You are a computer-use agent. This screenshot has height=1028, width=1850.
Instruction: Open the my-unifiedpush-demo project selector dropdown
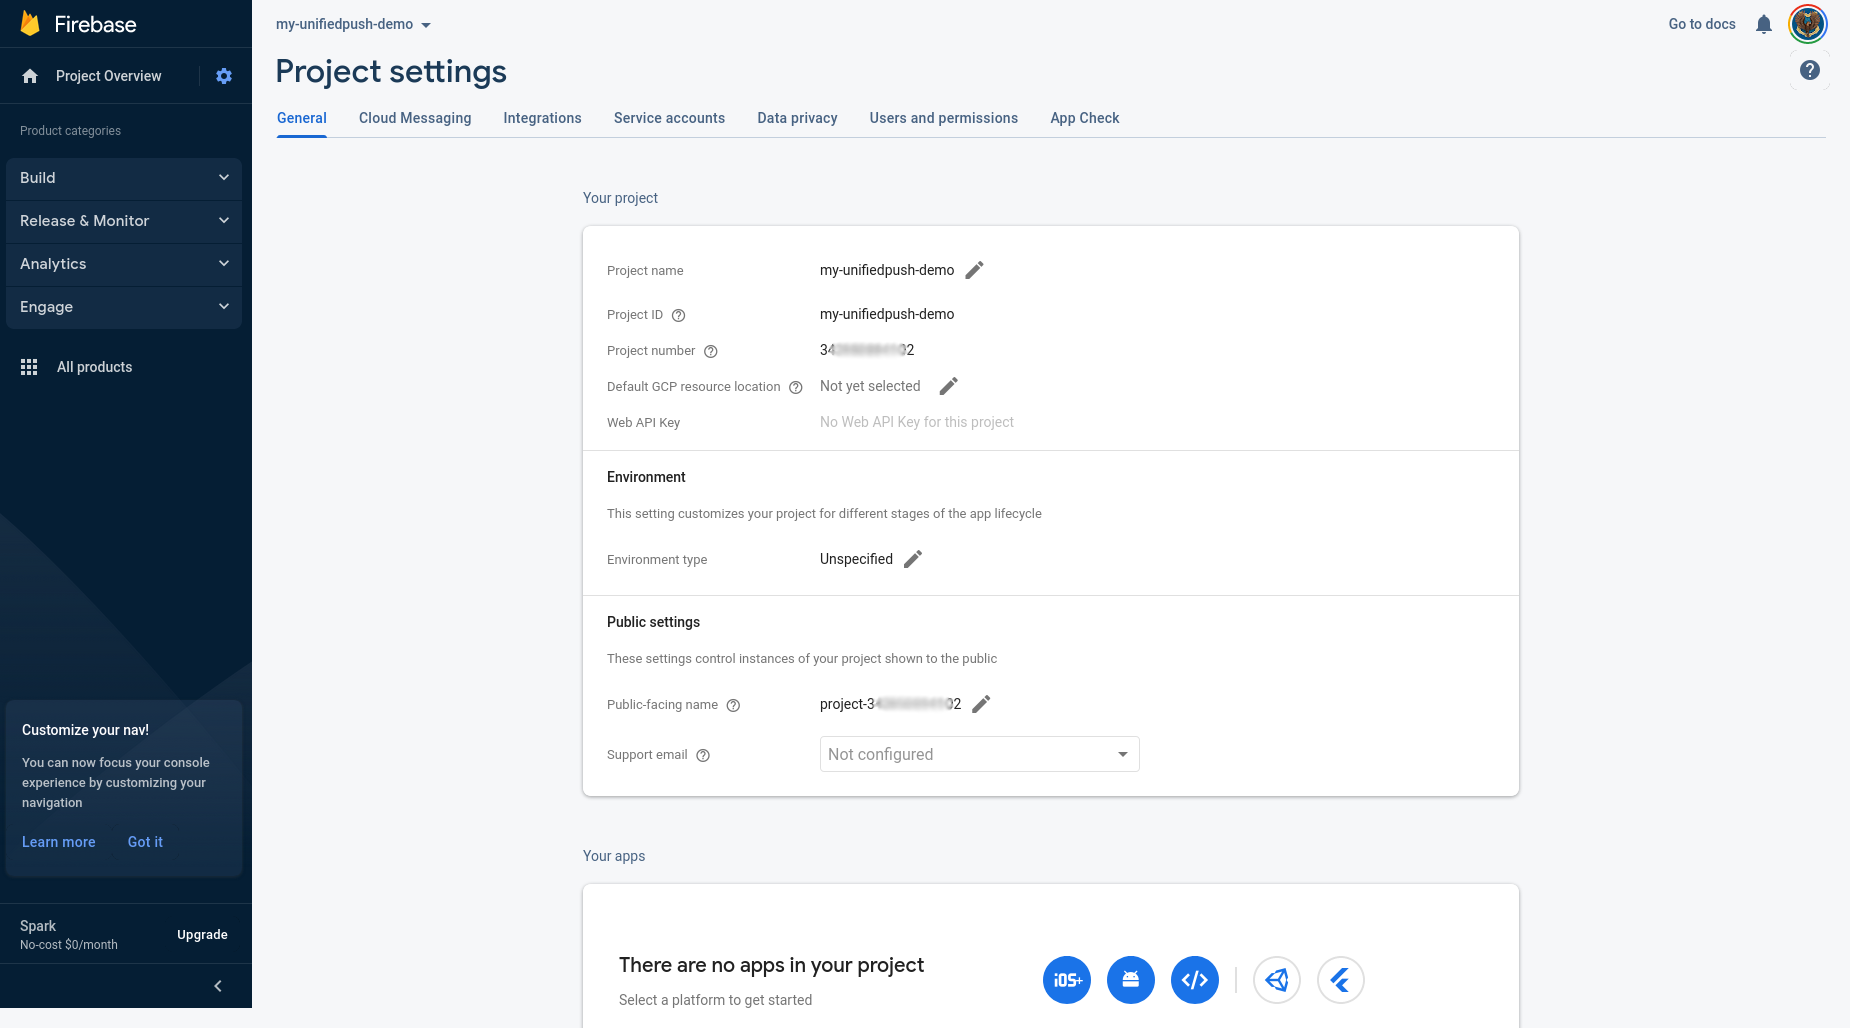354,24
